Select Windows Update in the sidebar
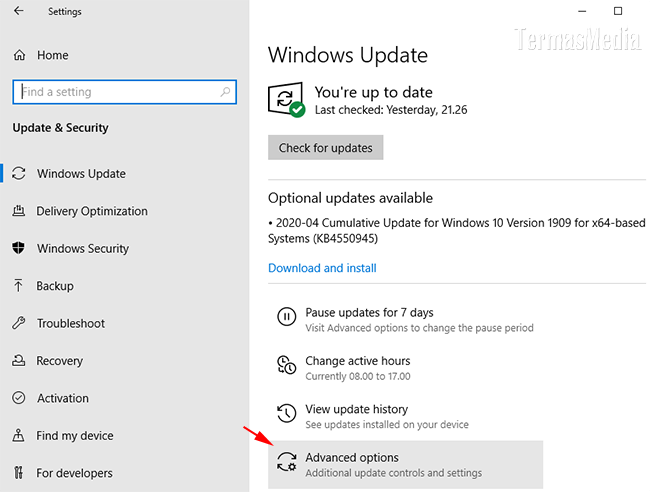 click(81, 173)
